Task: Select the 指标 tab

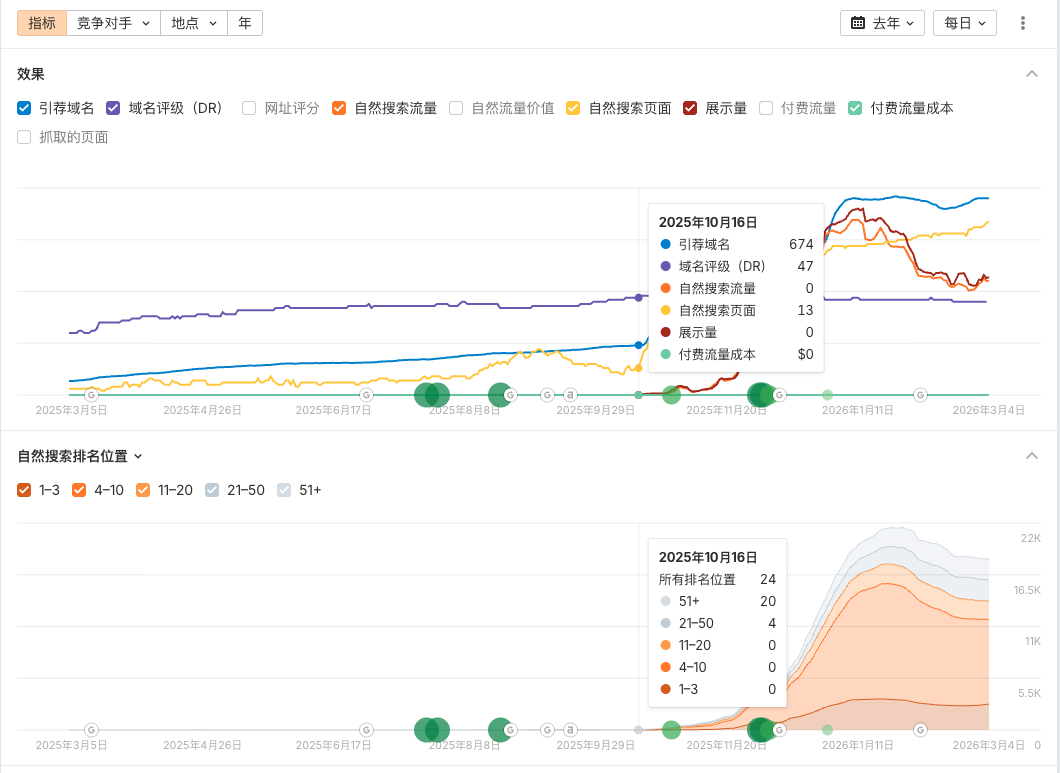Action: pos(42,23)
